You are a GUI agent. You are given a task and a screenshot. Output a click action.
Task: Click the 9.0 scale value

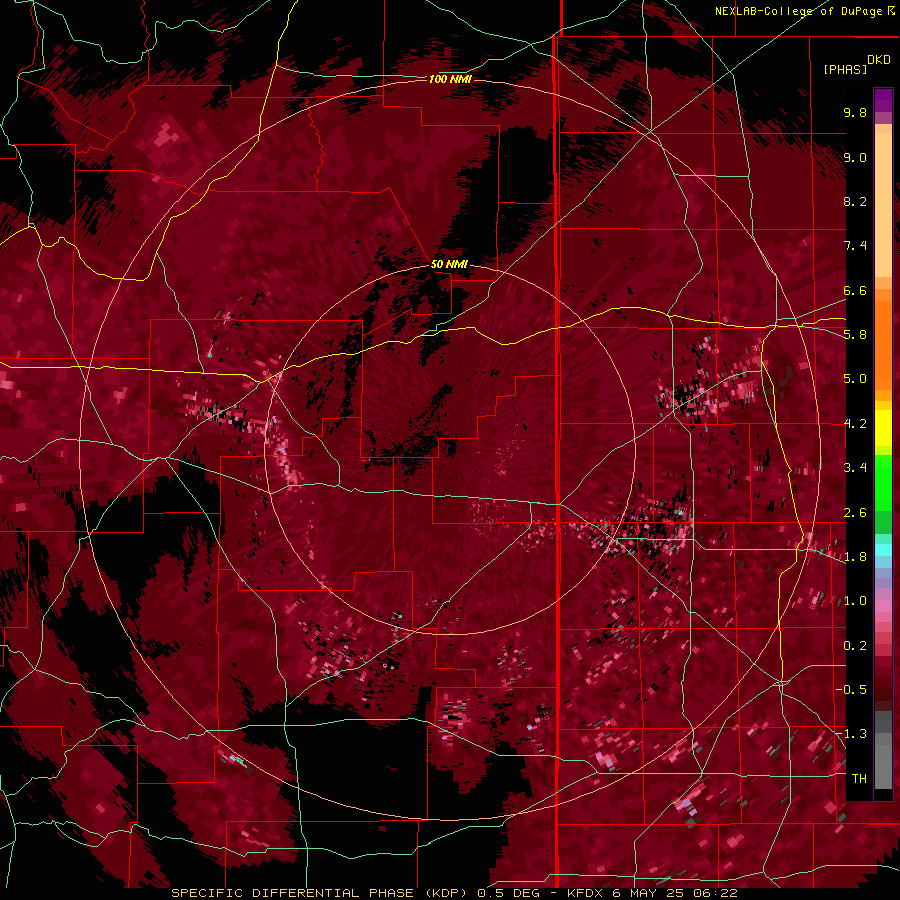(x=855, y=157)
